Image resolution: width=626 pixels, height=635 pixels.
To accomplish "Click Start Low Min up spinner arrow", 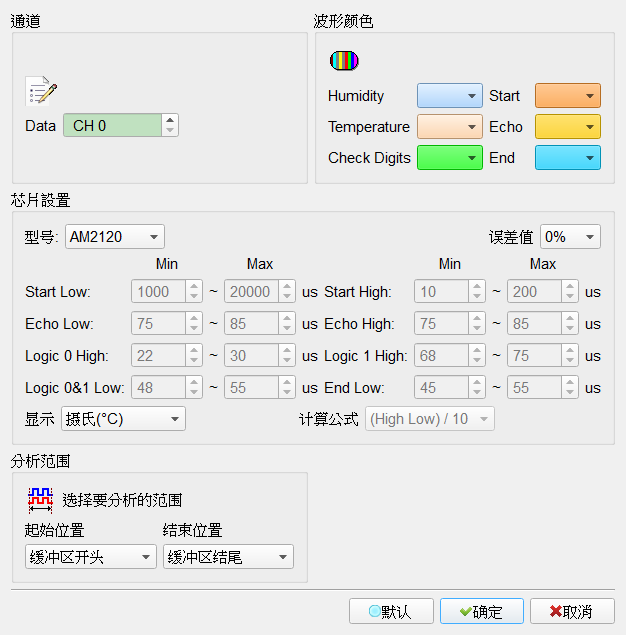I will point(194,286).
